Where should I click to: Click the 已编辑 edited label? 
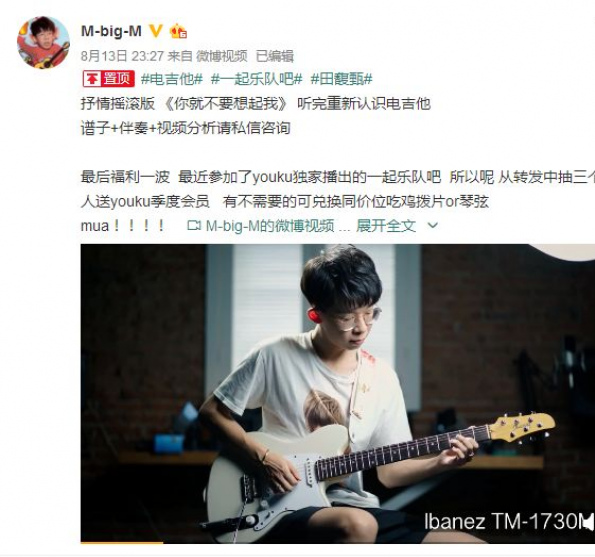click(x=275, y=56)
